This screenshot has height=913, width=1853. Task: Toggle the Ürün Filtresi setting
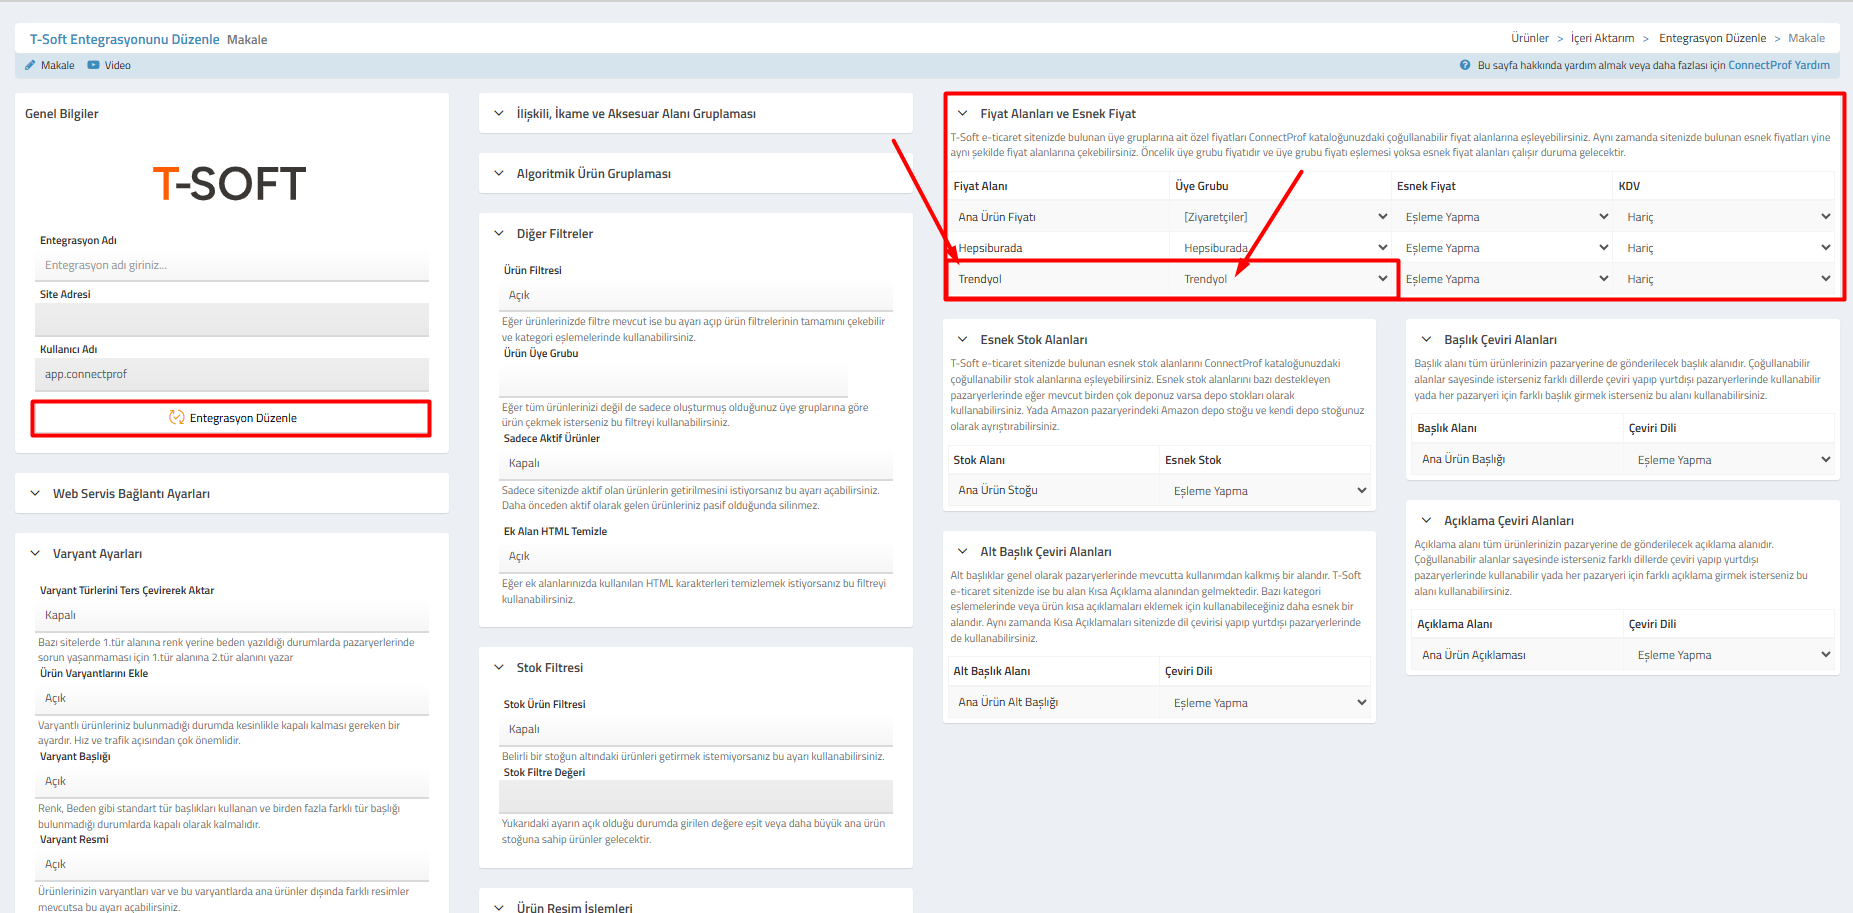coord(696,295)
